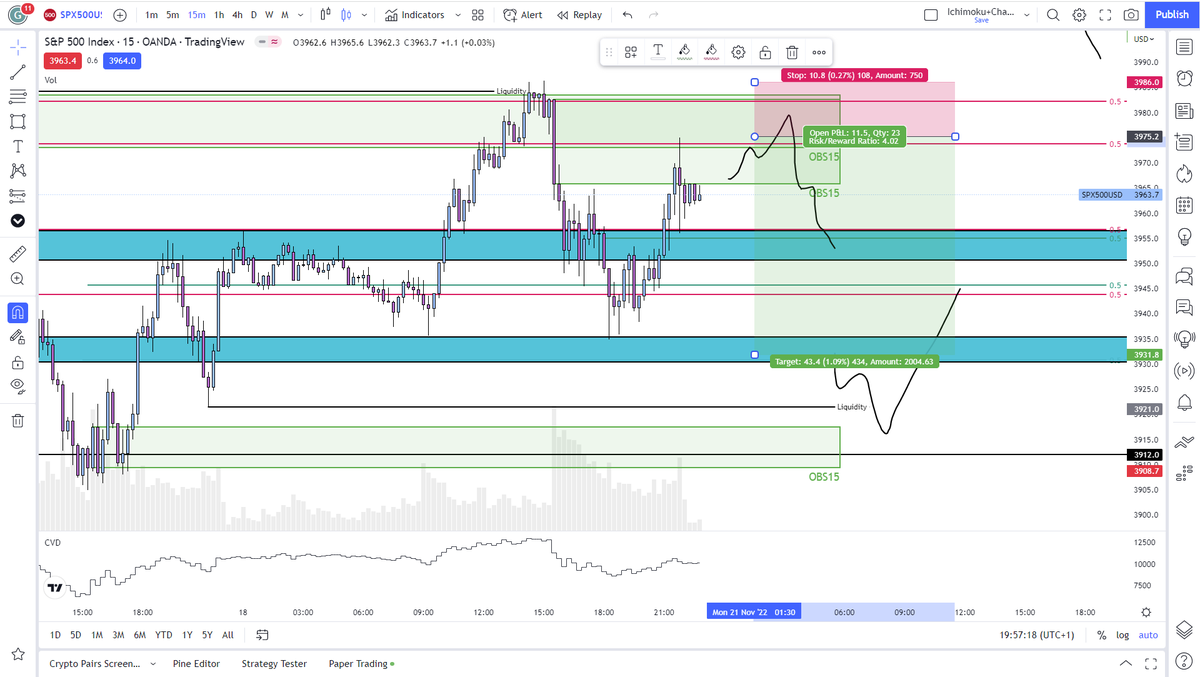Switch to the 1m timeframe

[151, 15]
